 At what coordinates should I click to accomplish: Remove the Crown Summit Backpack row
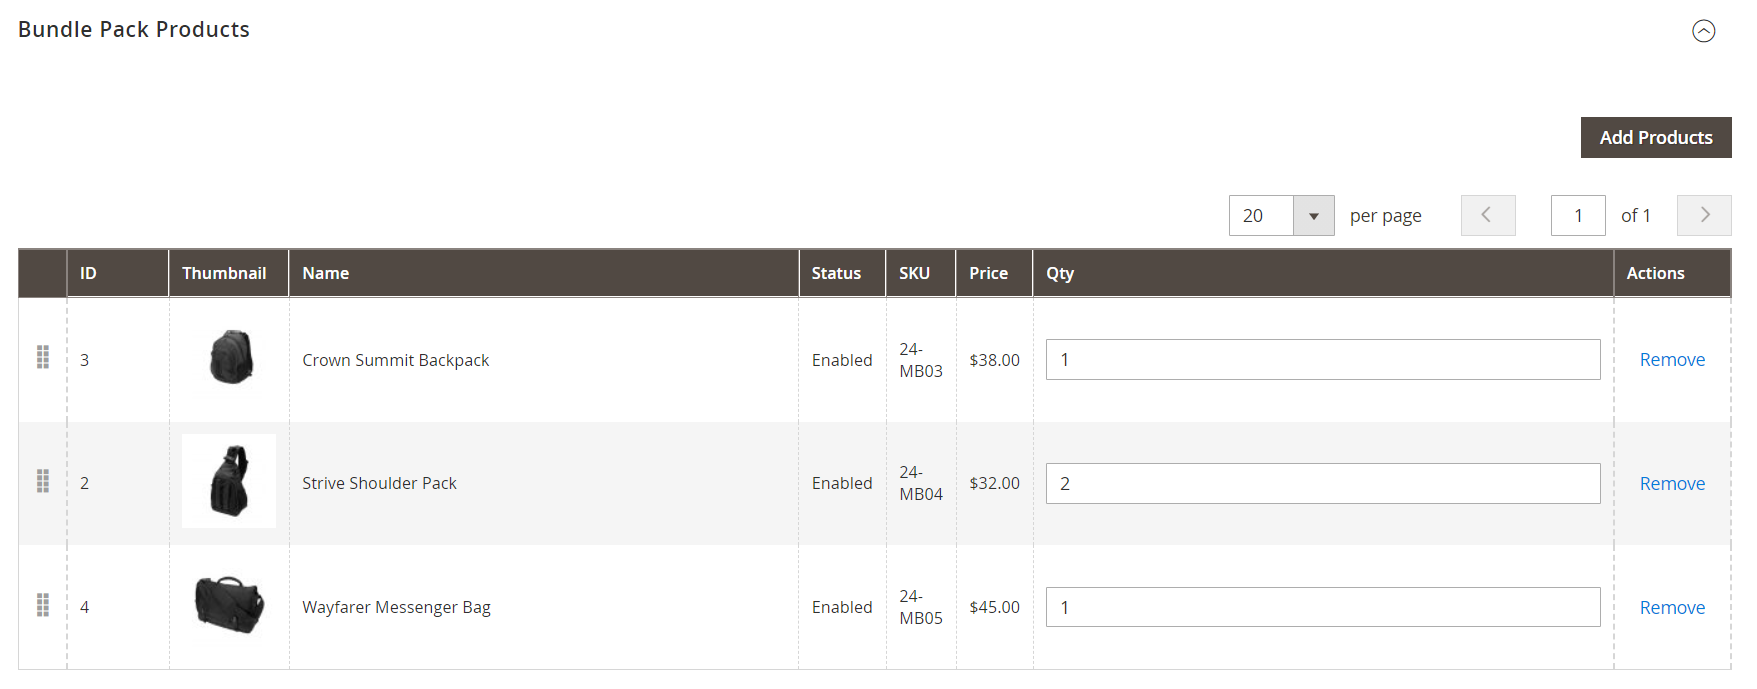[1671, 360]
